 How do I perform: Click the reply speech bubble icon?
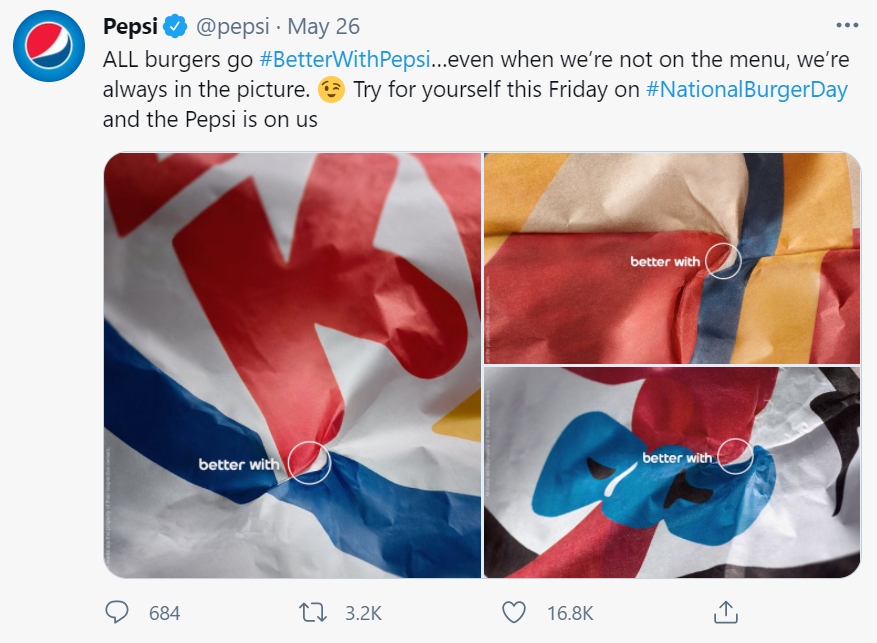[x=119, y=612]
